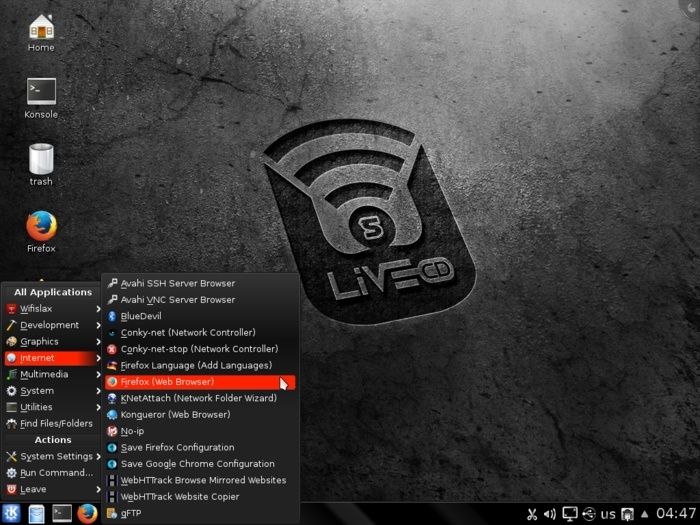Open the trash desktop icon
This screenshot has height=525, width=700.
point(41,165)
